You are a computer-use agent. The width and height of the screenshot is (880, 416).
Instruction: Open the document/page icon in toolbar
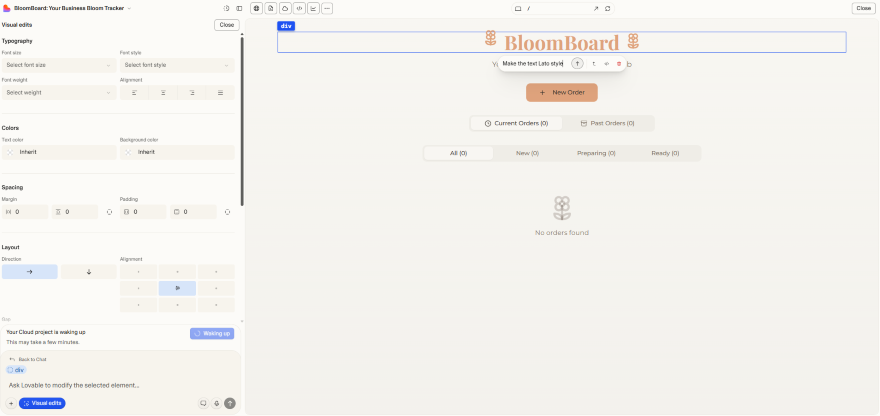click(x=271, y=8)
